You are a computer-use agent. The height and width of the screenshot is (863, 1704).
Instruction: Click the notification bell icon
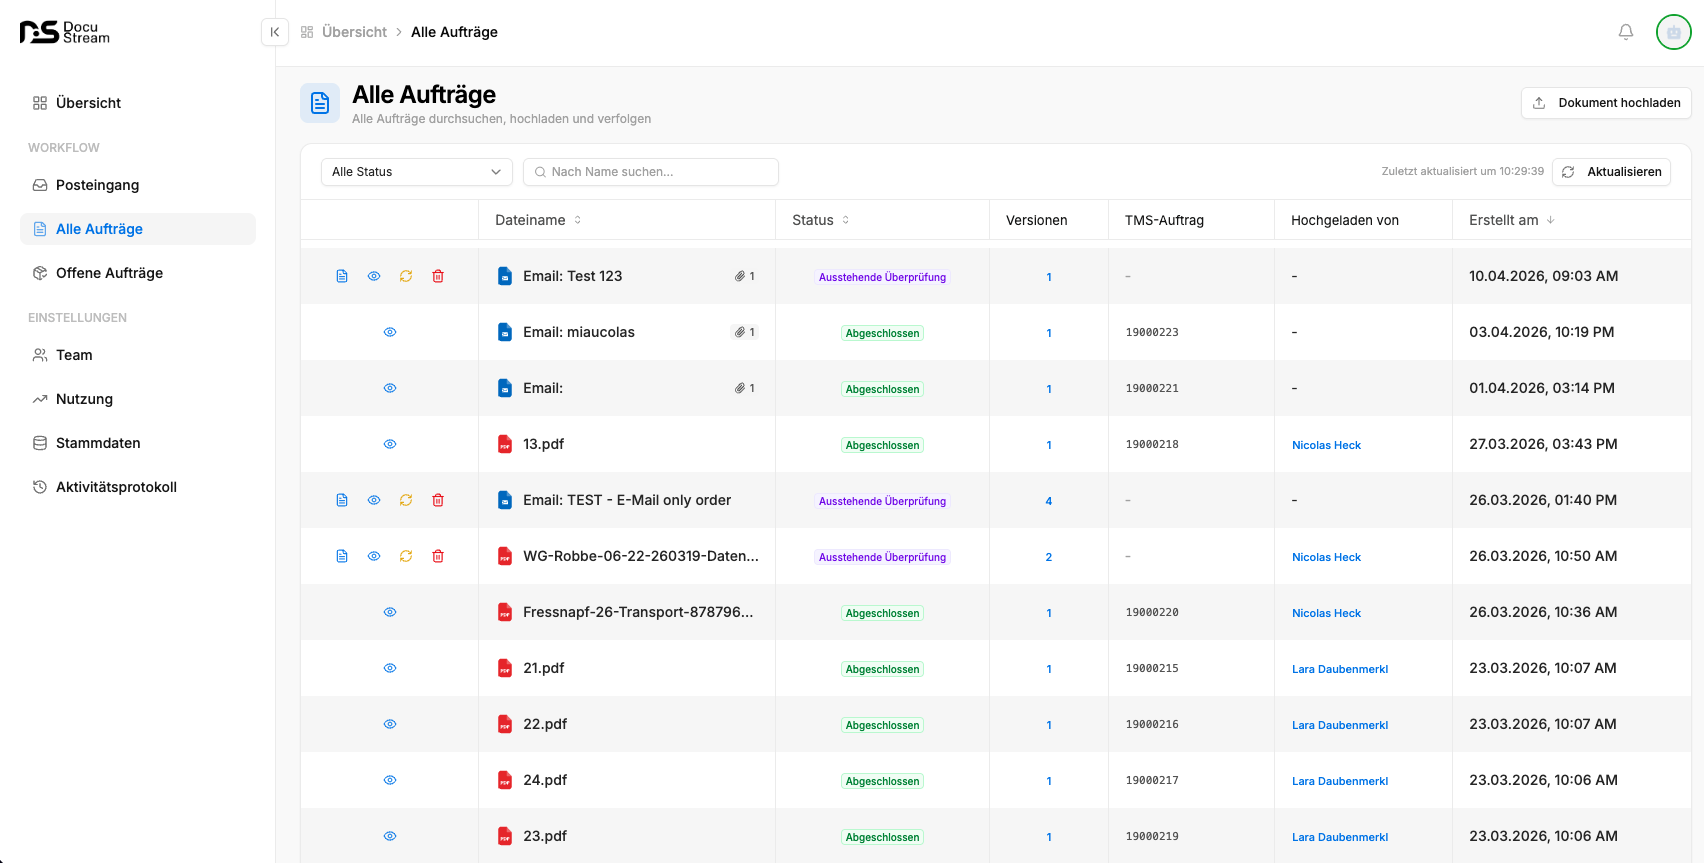point(1626,32)
